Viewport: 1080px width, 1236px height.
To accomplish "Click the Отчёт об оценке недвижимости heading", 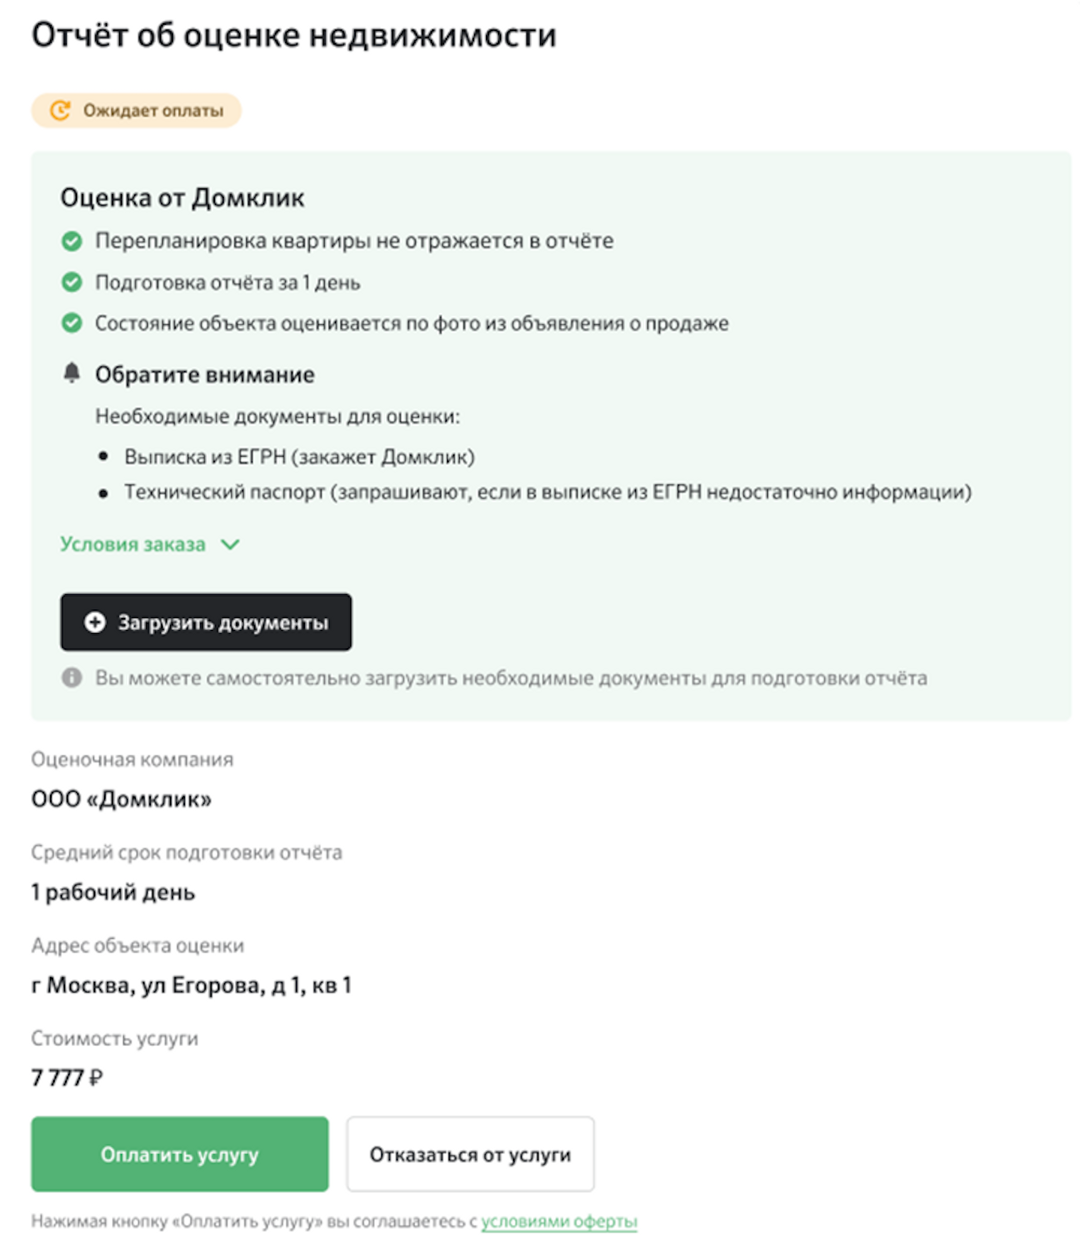I will (x=294, y=35).
